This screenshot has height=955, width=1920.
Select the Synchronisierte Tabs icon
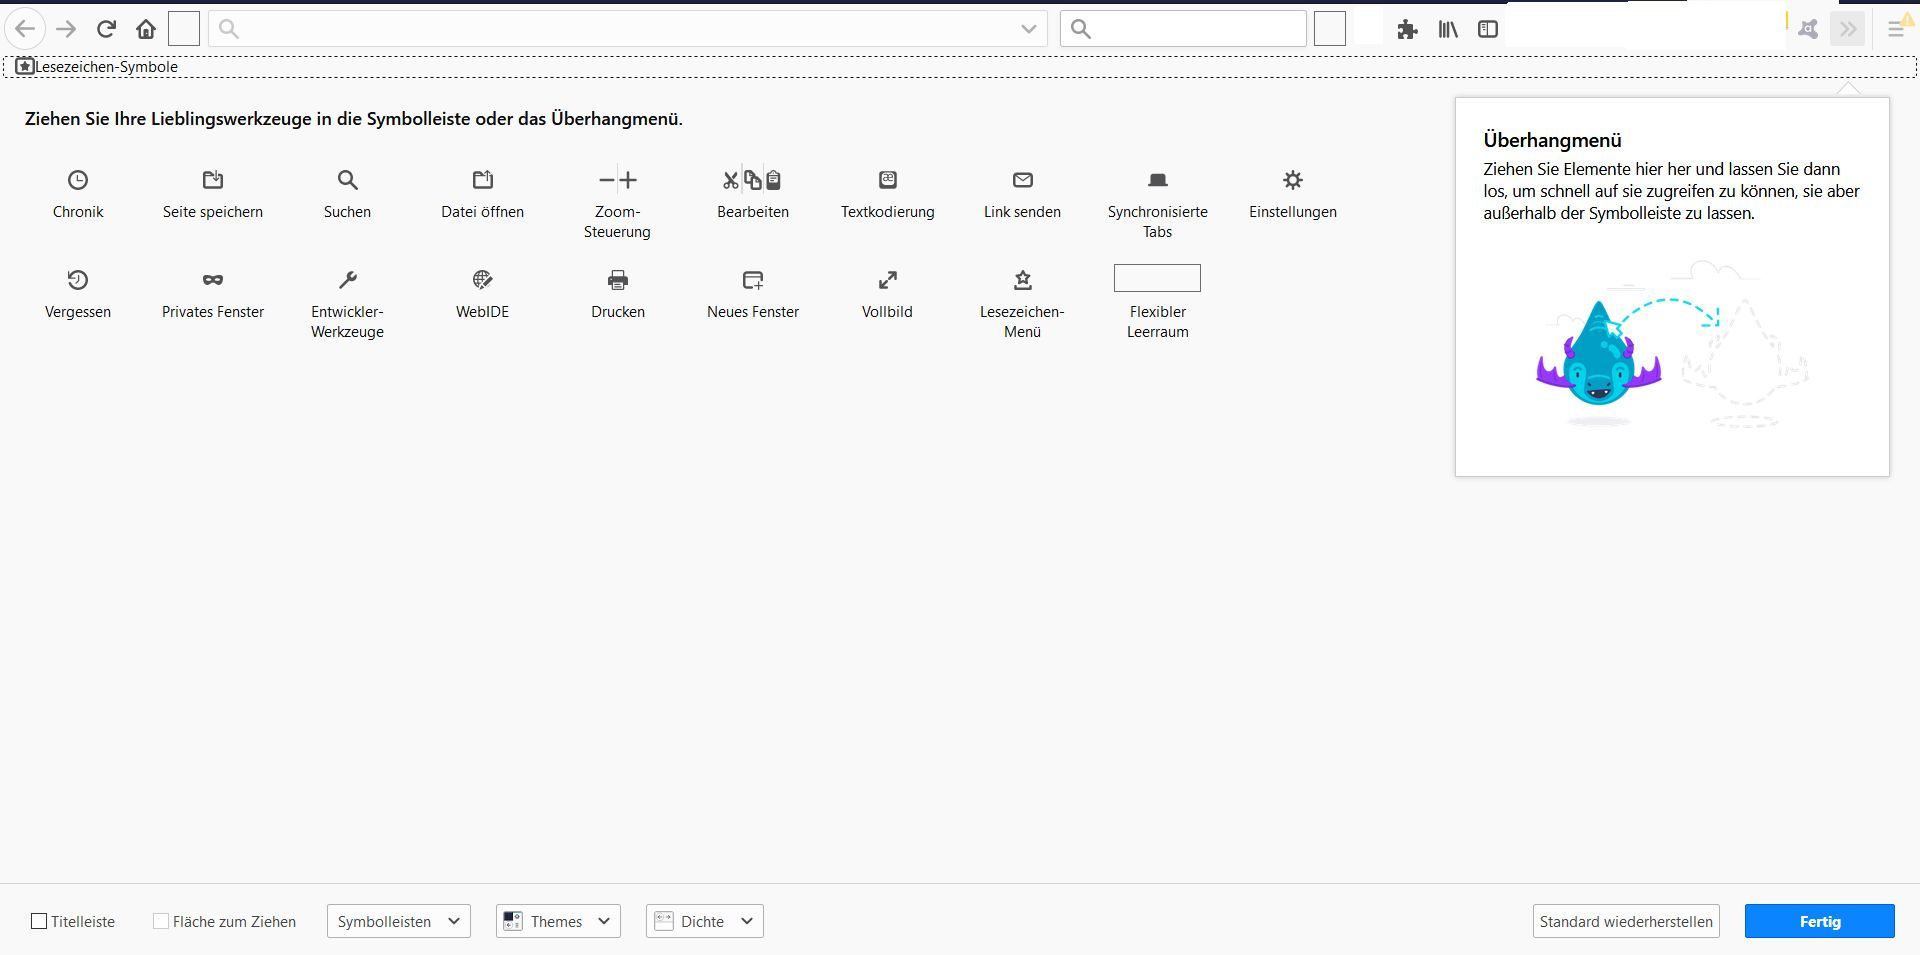tap(1158, 180)
